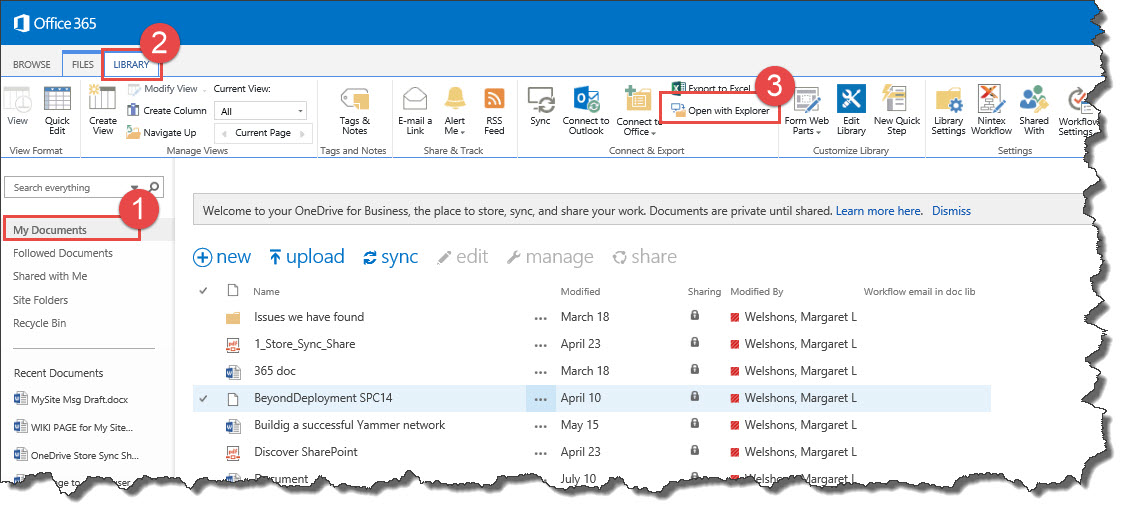Screen dimensions: 1129x516
Task: Click Connect to Outlook icon
Action: (585, 101)
